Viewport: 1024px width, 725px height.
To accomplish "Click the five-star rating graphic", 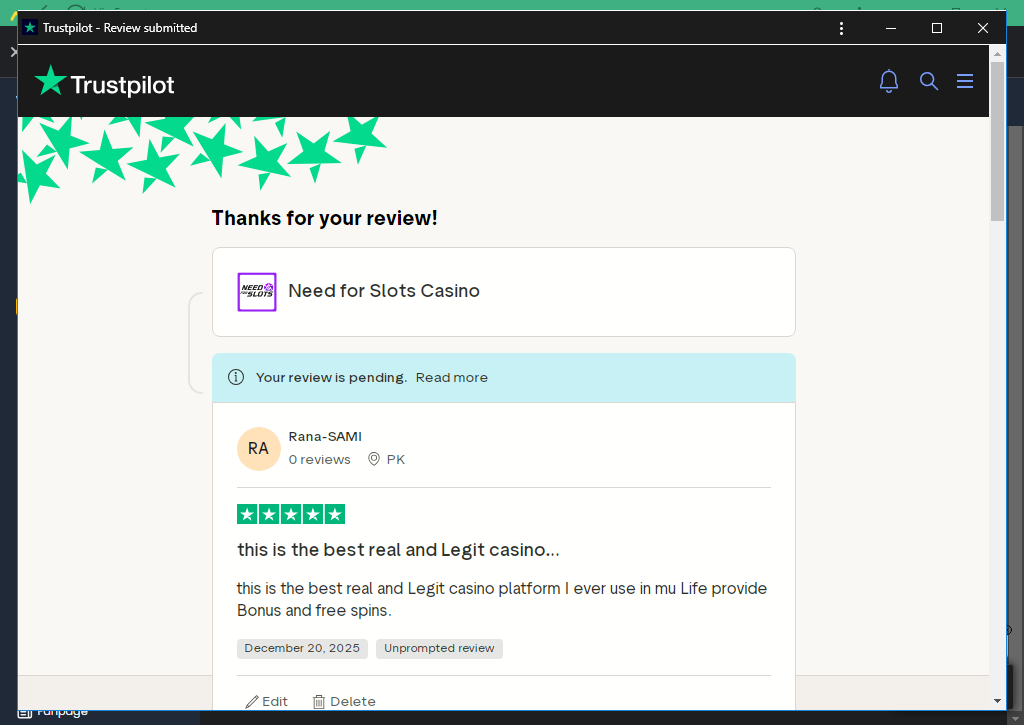I will coord(291,514).
